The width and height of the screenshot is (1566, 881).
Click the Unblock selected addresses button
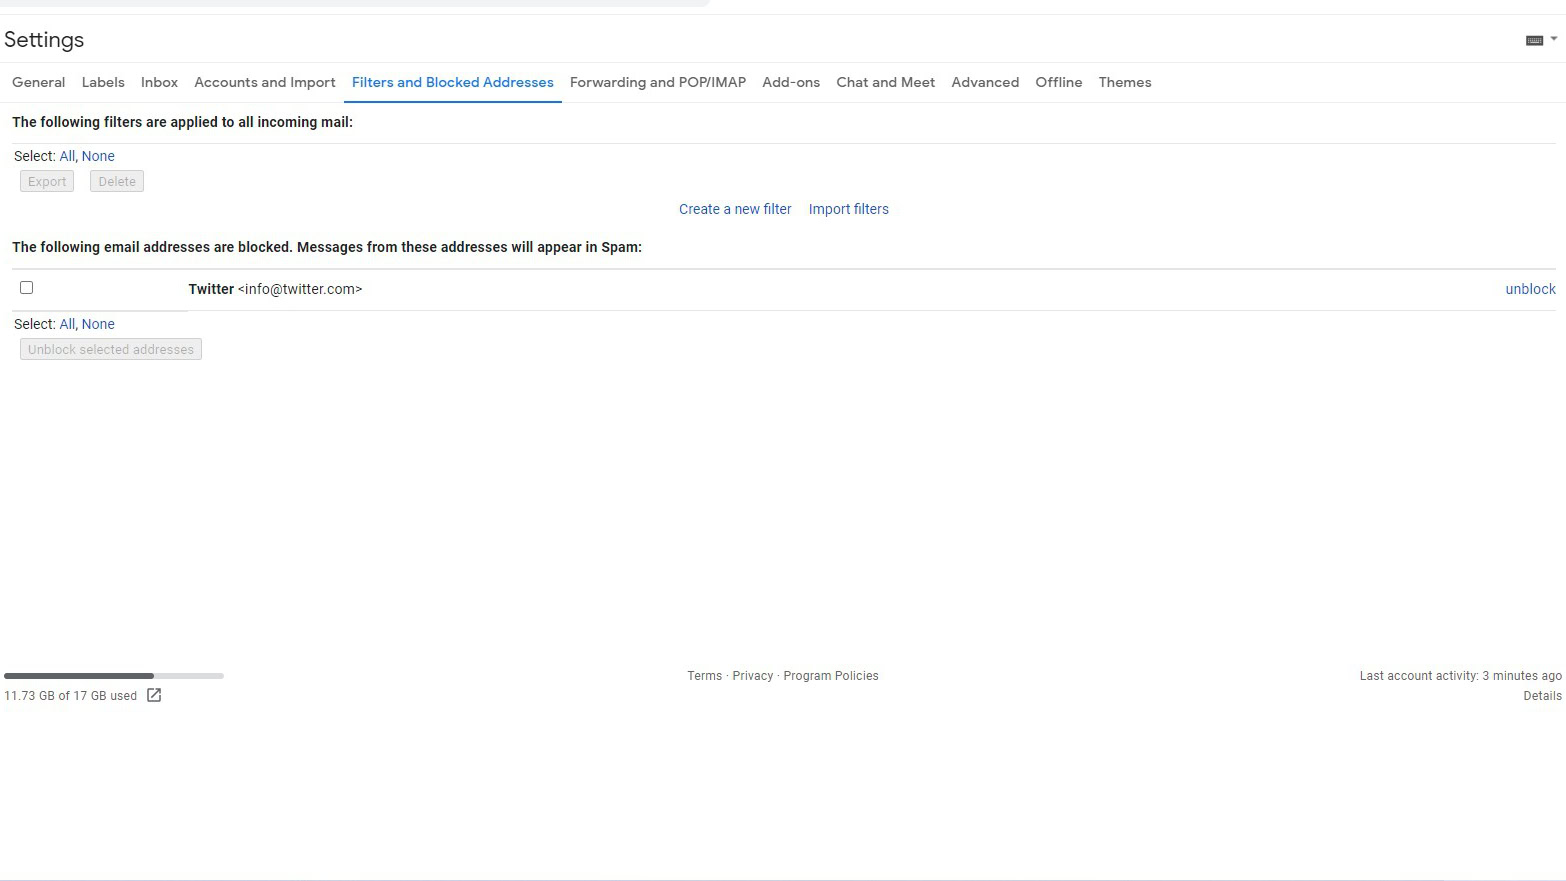111,349
